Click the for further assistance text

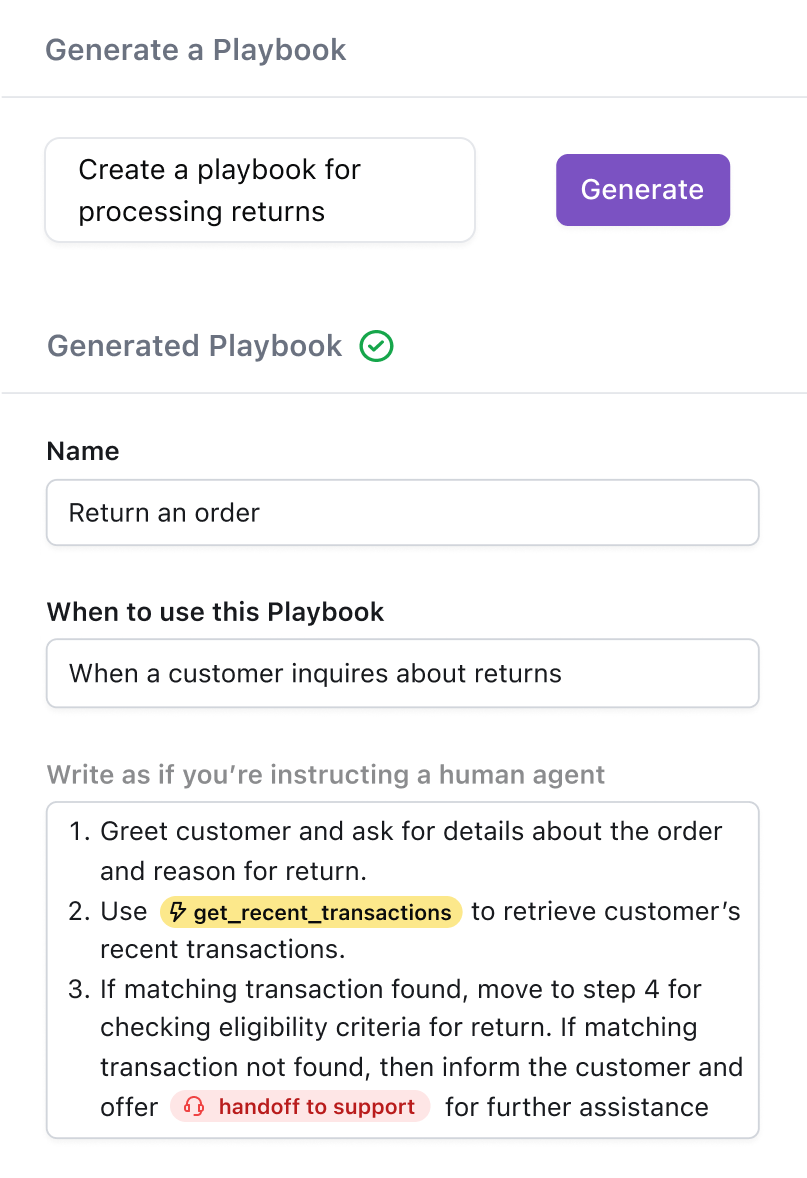coord(576,1107)
